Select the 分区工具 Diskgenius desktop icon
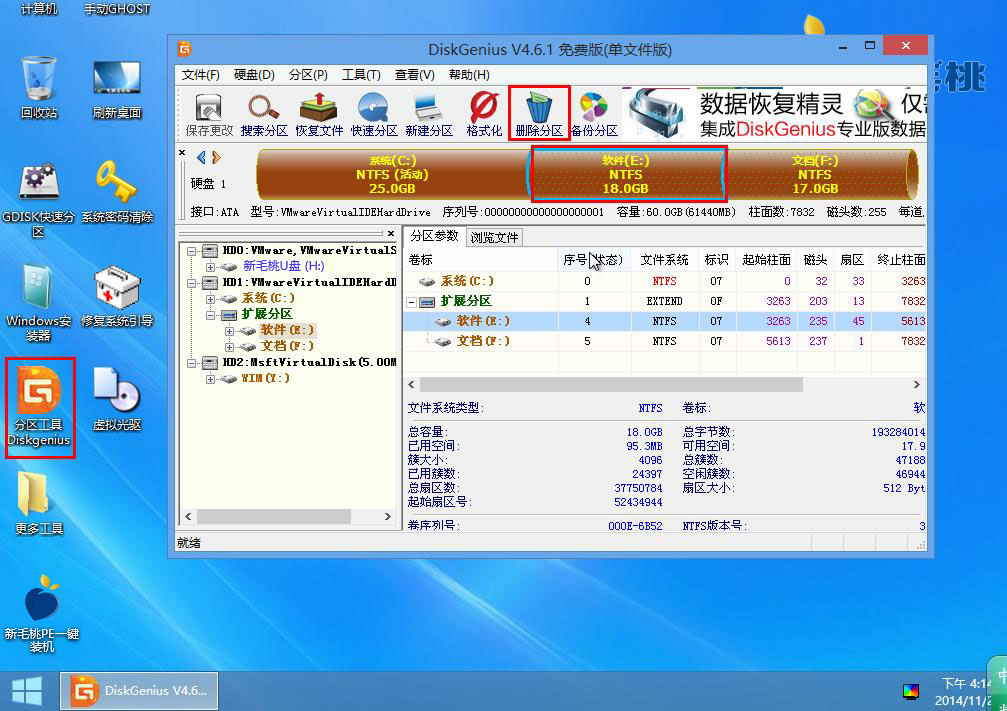 [40, 407]
